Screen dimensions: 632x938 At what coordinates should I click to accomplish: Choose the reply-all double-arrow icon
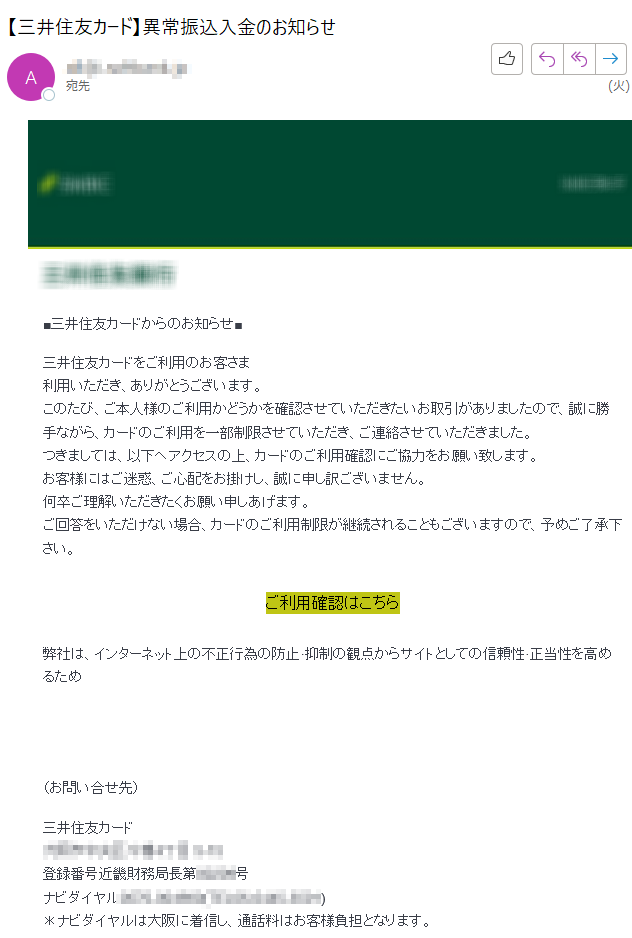coord(579,59)
